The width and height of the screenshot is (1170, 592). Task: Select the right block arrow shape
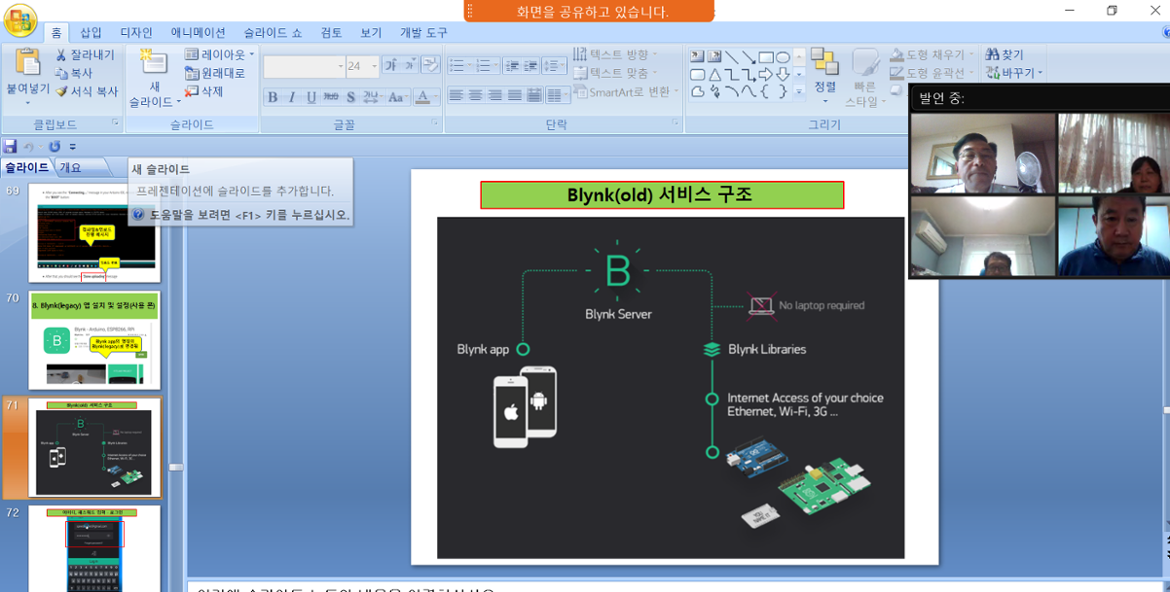click(x=766, y=74)
